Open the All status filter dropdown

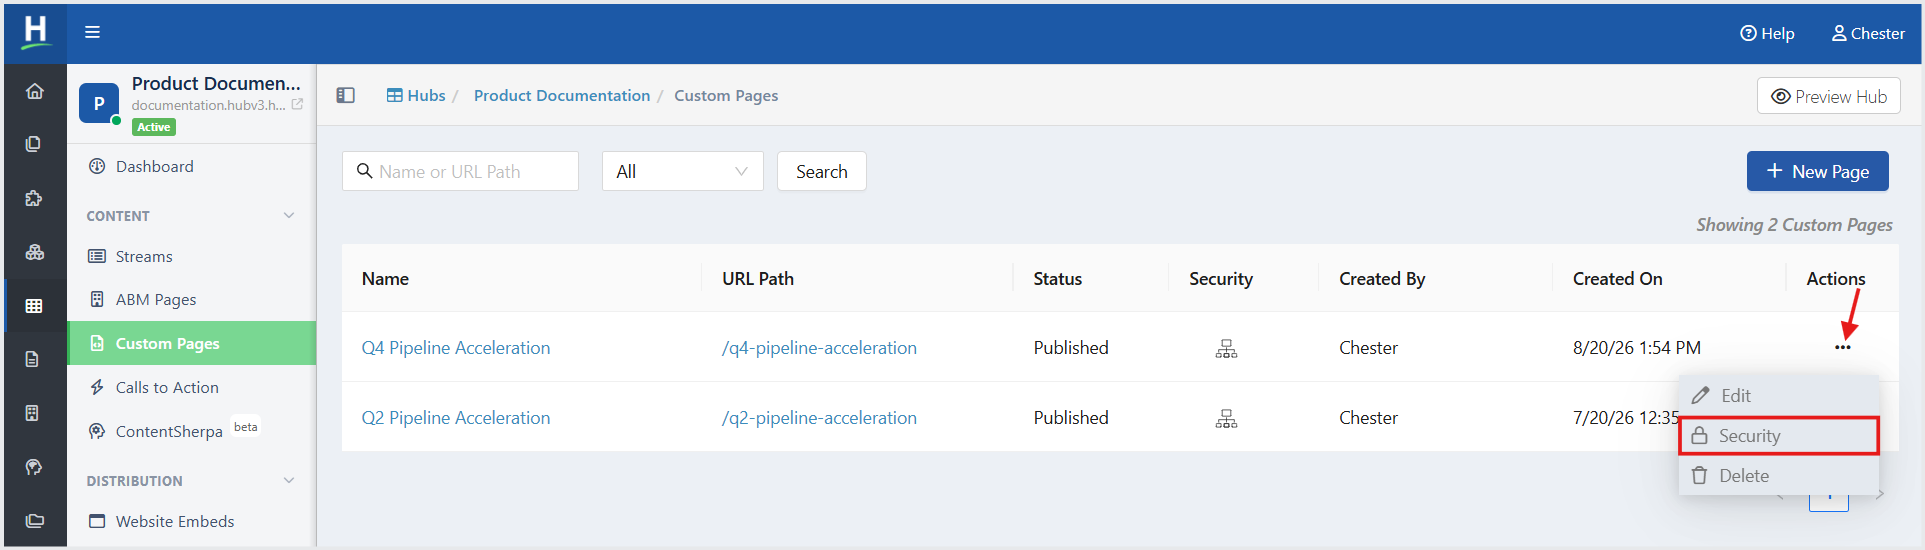(x=683, y=171)
